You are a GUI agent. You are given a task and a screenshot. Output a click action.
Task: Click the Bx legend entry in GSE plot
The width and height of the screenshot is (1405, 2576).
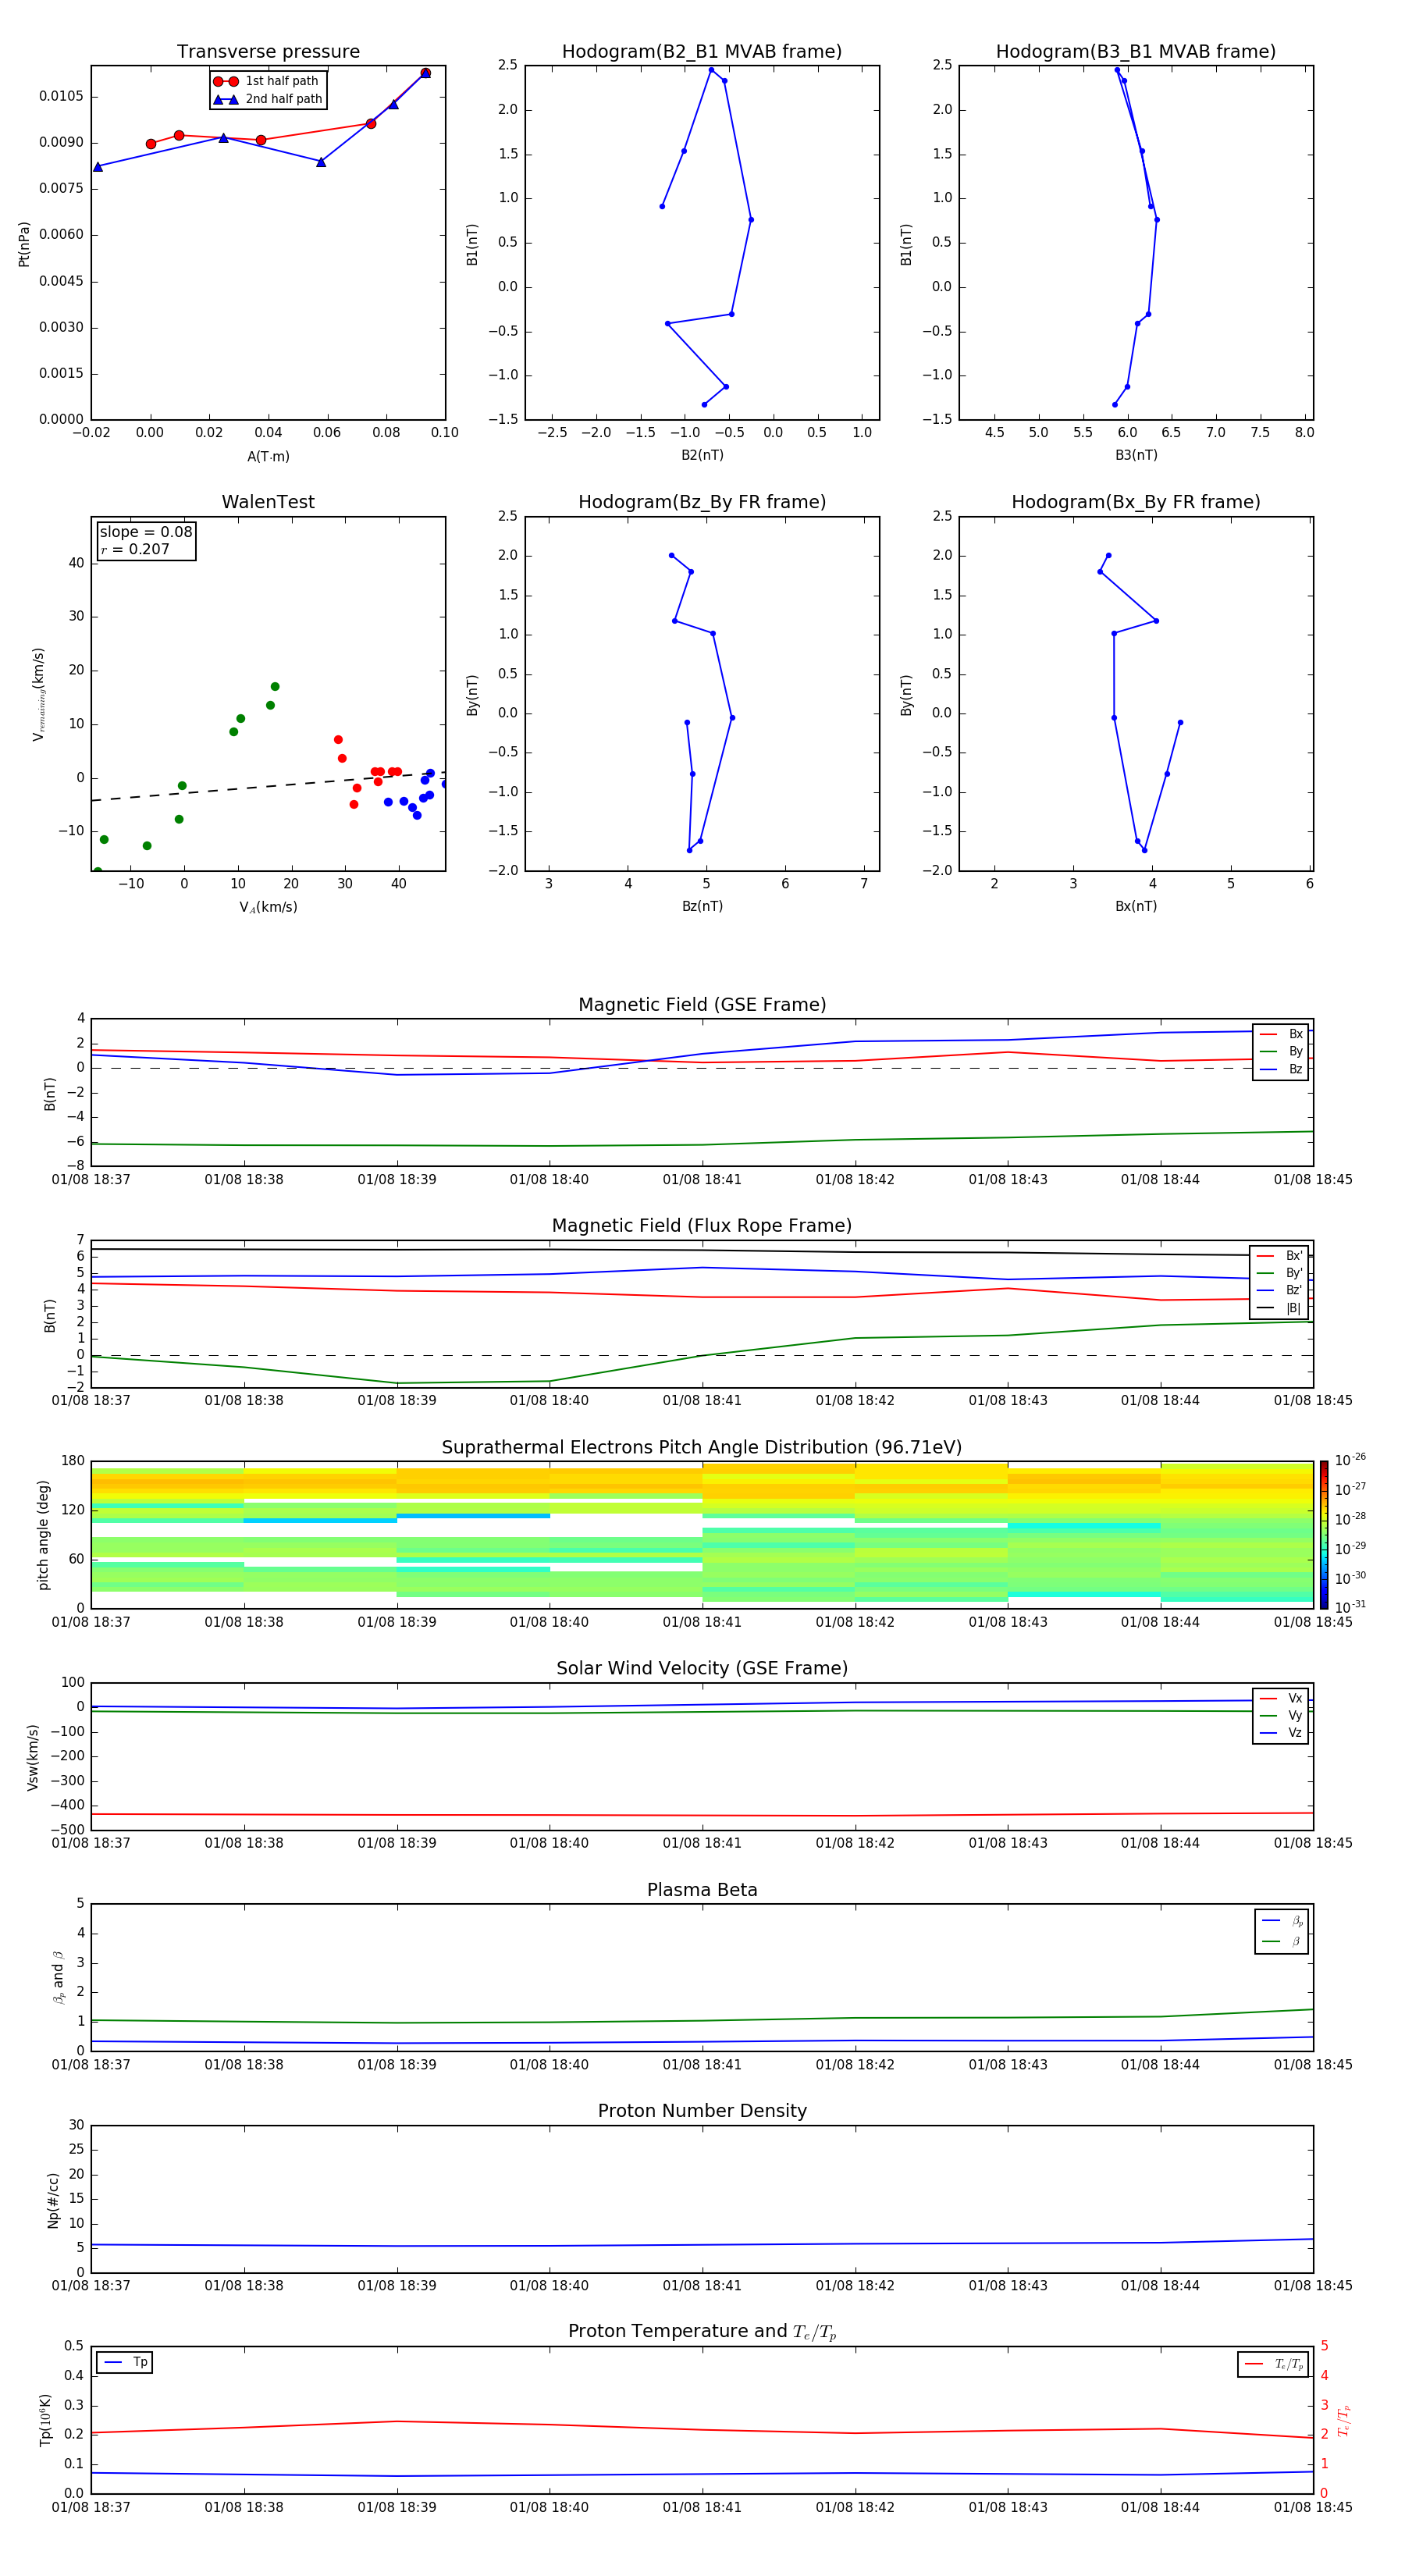pyautogui.click(x=1281, y=1034)
